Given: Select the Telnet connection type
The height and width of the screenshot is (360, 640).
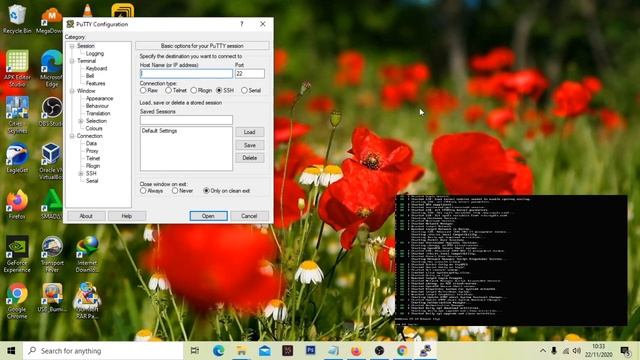Looking at the screenshot, I should [176, 90].
